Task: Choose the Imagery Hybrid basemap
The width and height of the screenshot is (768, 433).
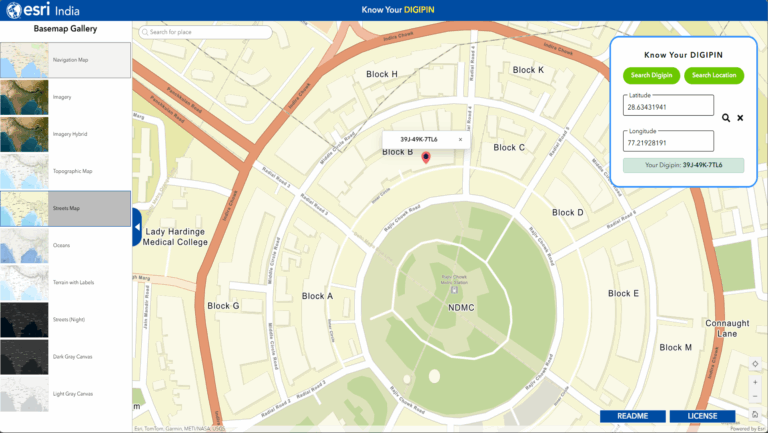Action: pos(66,134)
